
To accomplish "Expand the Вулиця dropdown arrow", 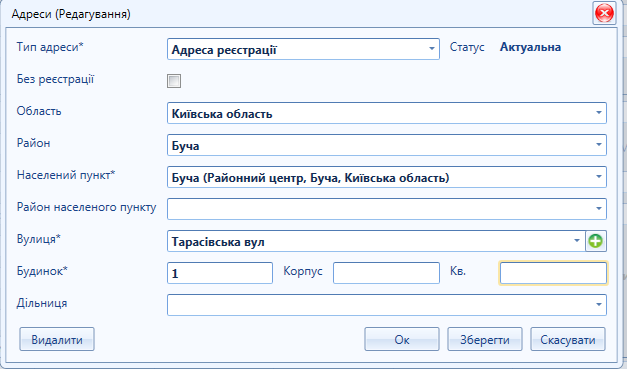I will [577, 241].
